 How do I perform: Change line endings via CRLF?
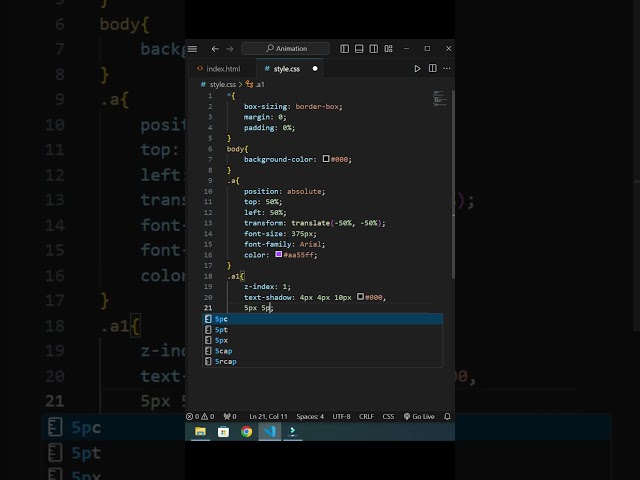click(x=366, y=416)
